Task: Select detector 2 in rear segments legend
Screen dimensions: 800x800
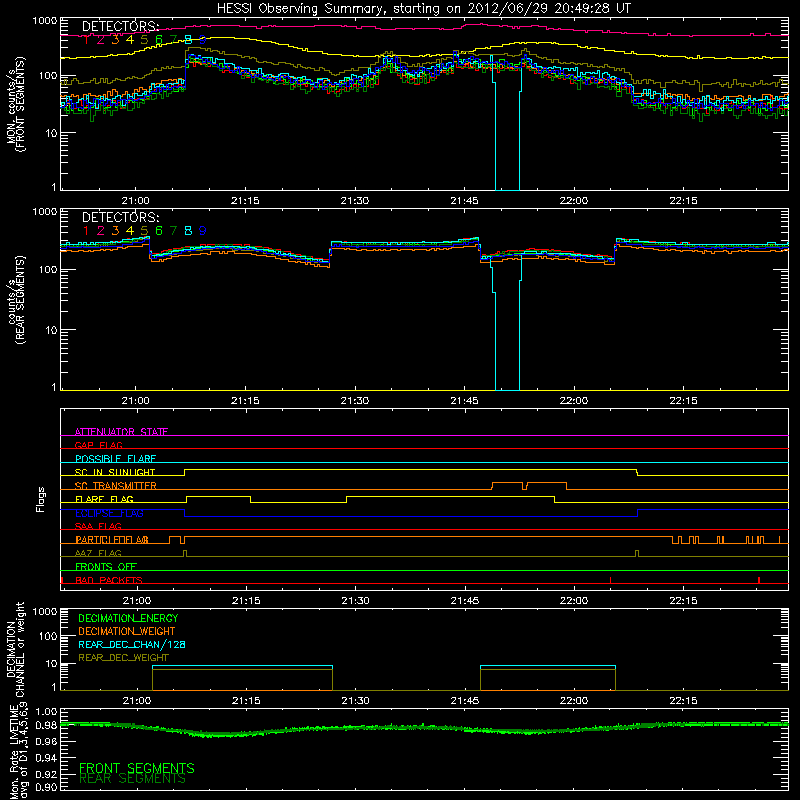Action: point(101,231)
